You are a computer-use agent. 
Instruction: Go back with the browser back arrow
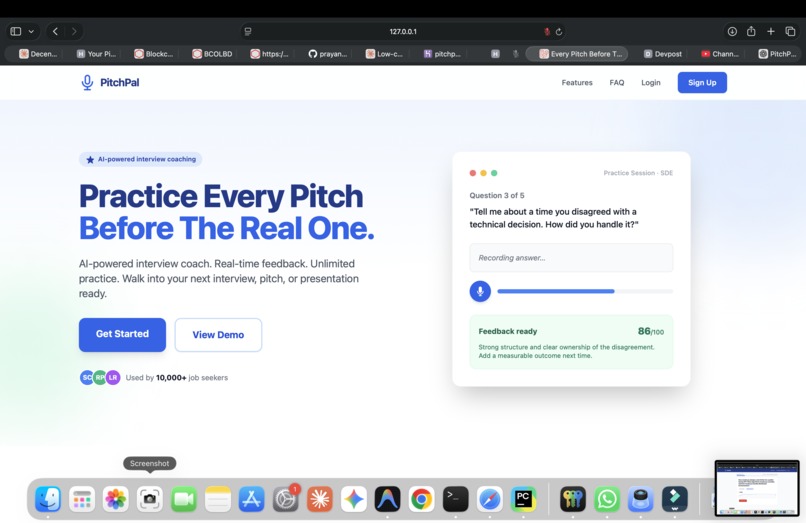[x=56, y=31]
